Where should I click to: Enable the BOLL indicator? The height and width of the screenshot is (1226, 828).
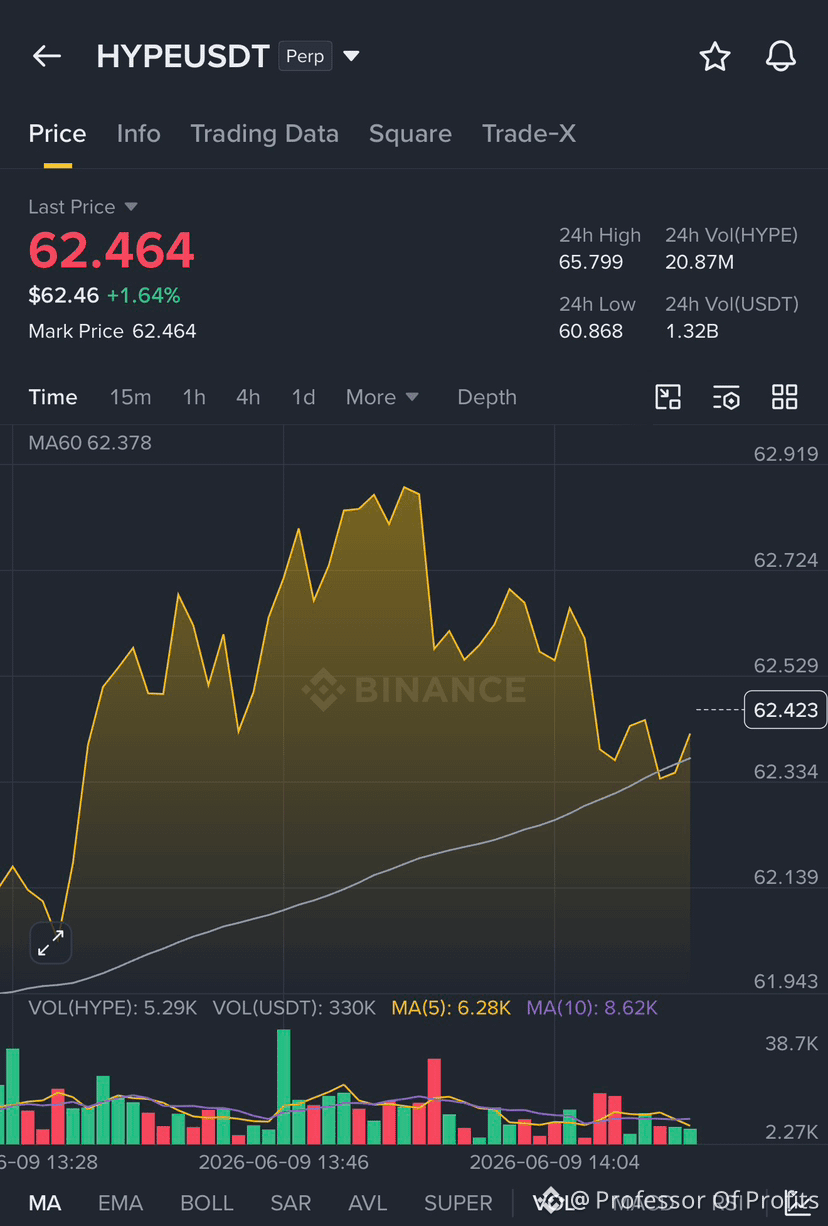pos(207,1203)
